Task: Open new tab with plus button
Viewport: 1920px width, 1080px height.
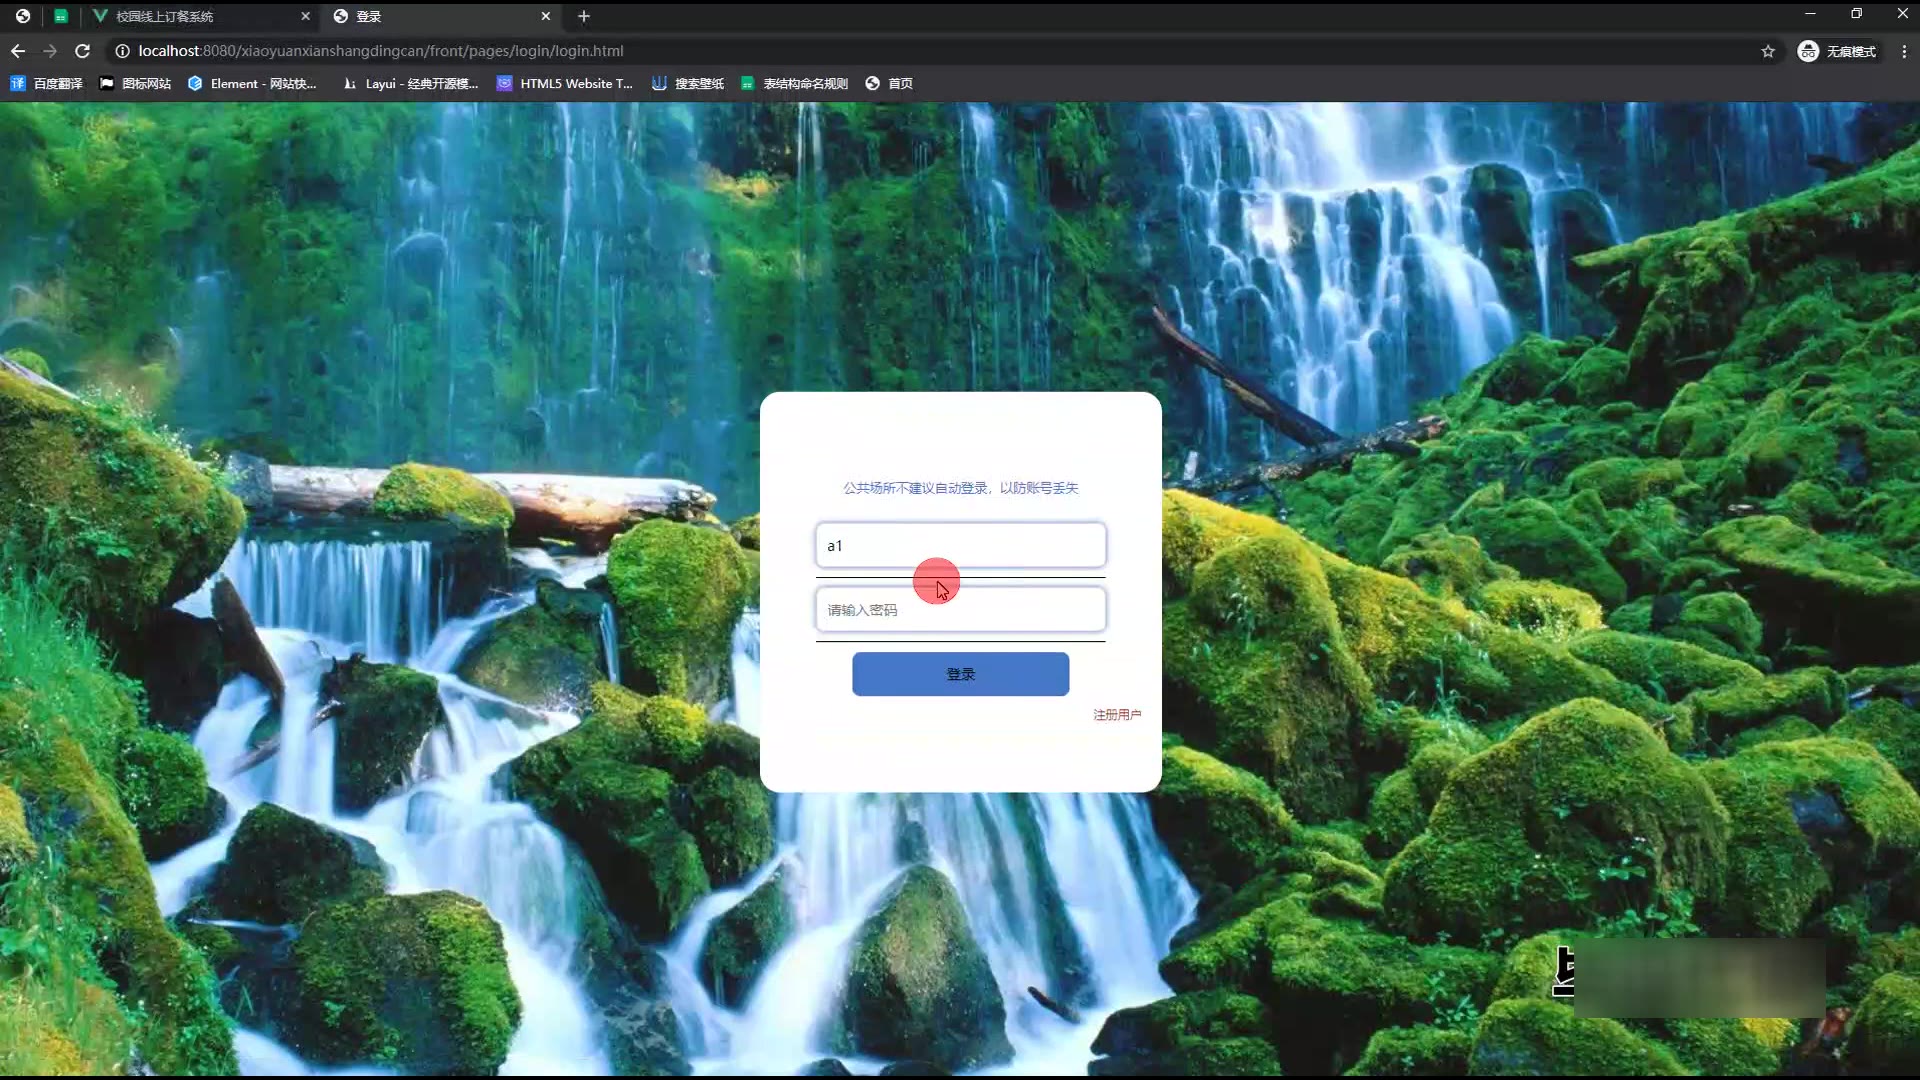Action: 584,16
